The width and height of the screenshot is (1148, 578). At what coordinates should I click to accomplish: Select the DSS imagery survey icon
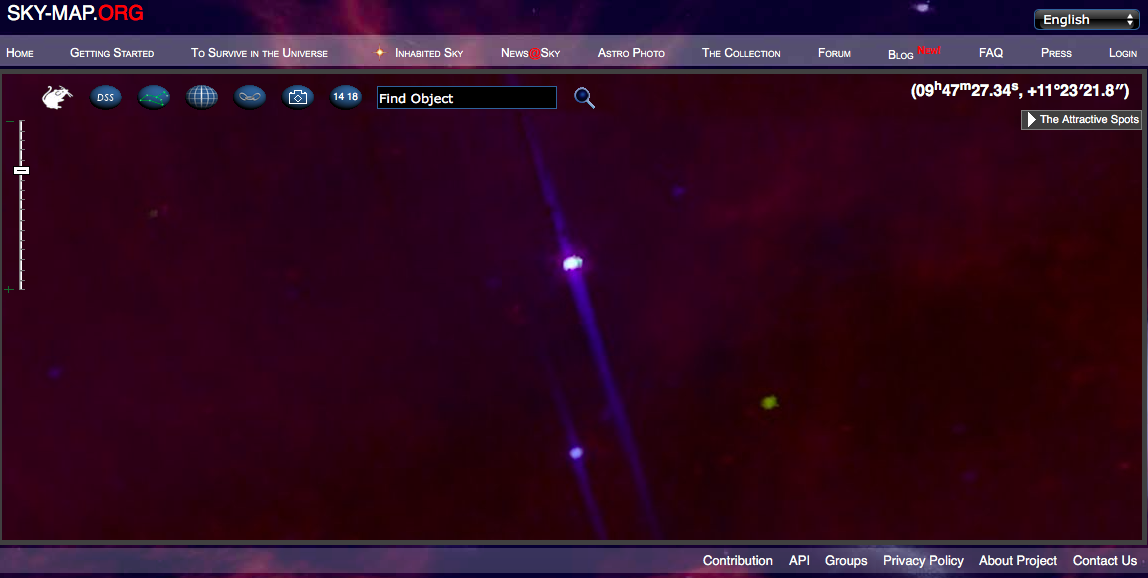click(105, 97)
